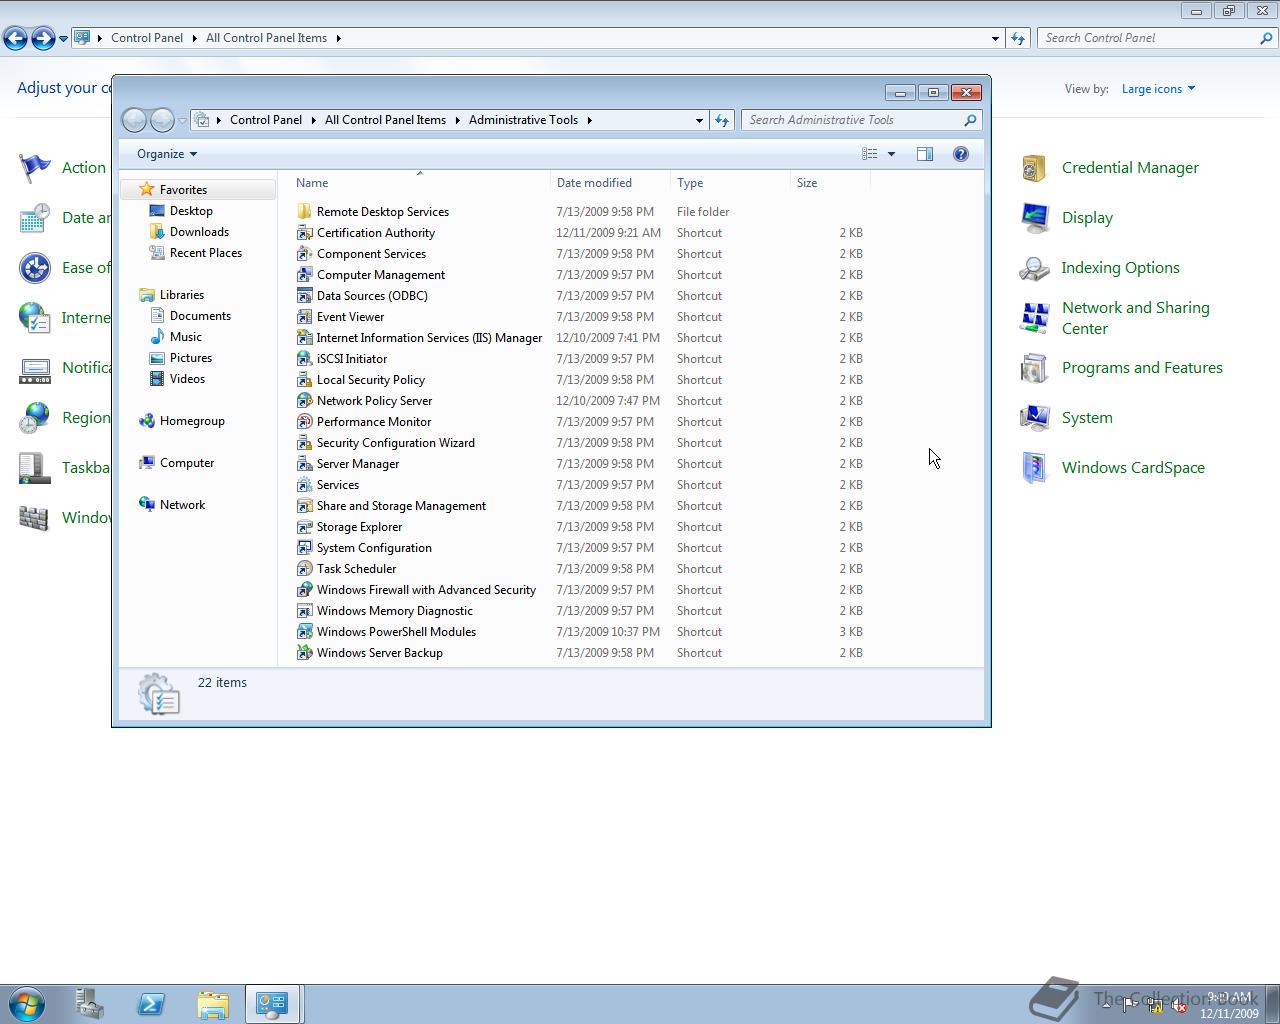Click the Windows Server Backup icon
The width and height of the screenshot is (1280, 1024).
(x=304, y=653)
